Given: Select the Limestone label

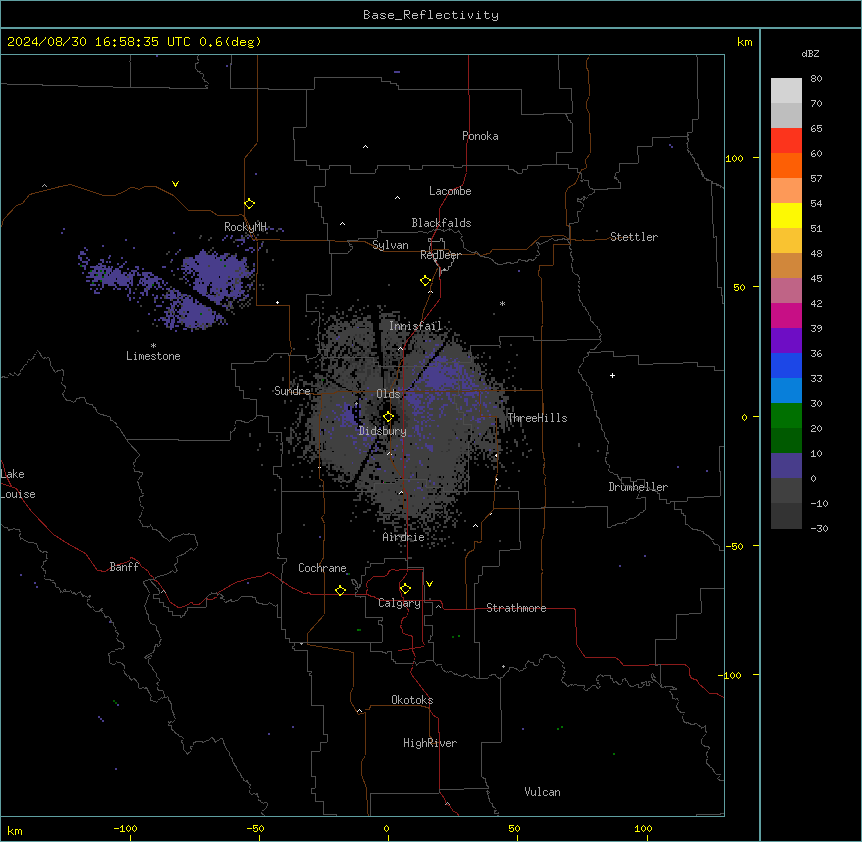Looking at the screenshot, I should pos(153,356).
